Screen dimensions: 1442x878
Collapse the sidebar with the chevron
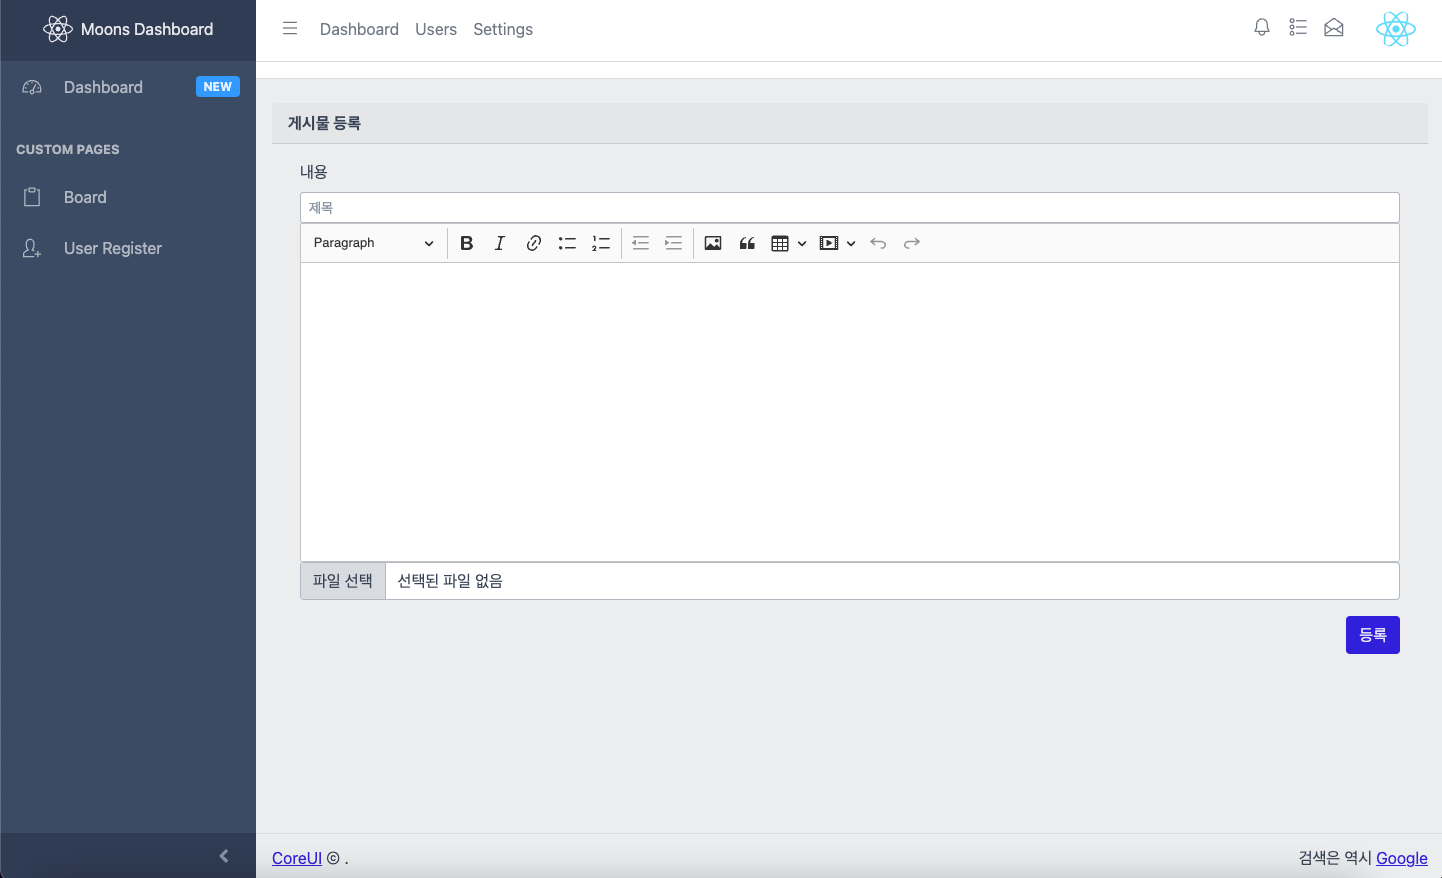(224, 855)
